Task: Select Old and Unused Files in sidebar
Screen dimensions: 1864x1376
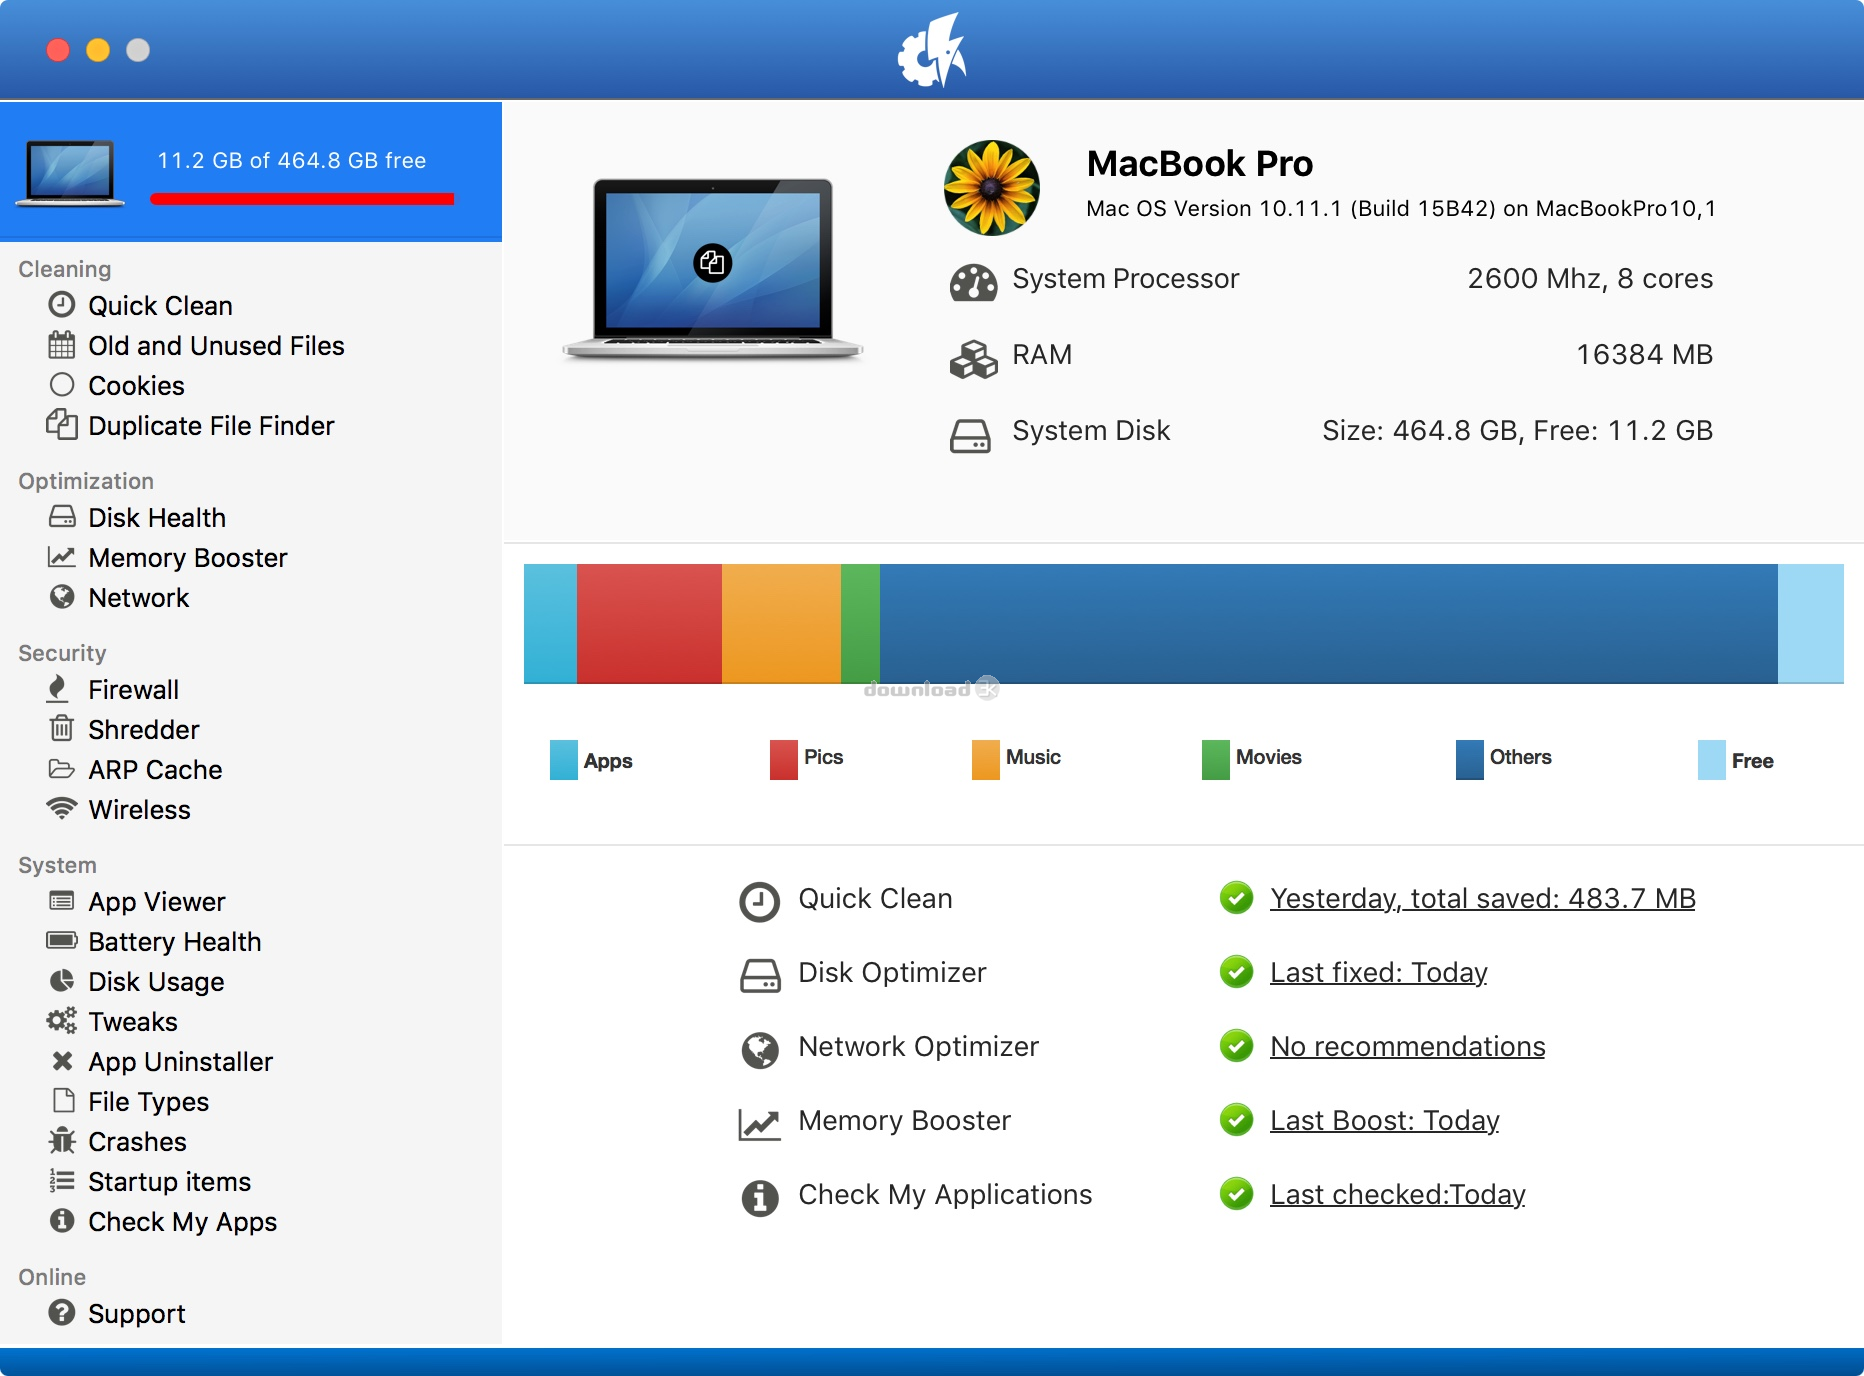Action: pyautogui.click(x=216, y=346)
